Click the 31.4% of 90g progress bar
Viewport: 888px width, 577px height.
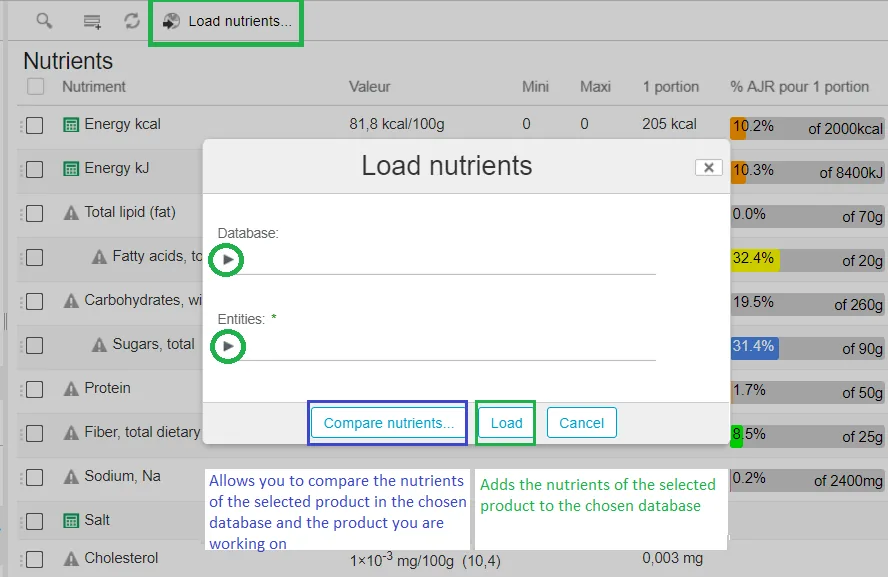click(807, 348)
